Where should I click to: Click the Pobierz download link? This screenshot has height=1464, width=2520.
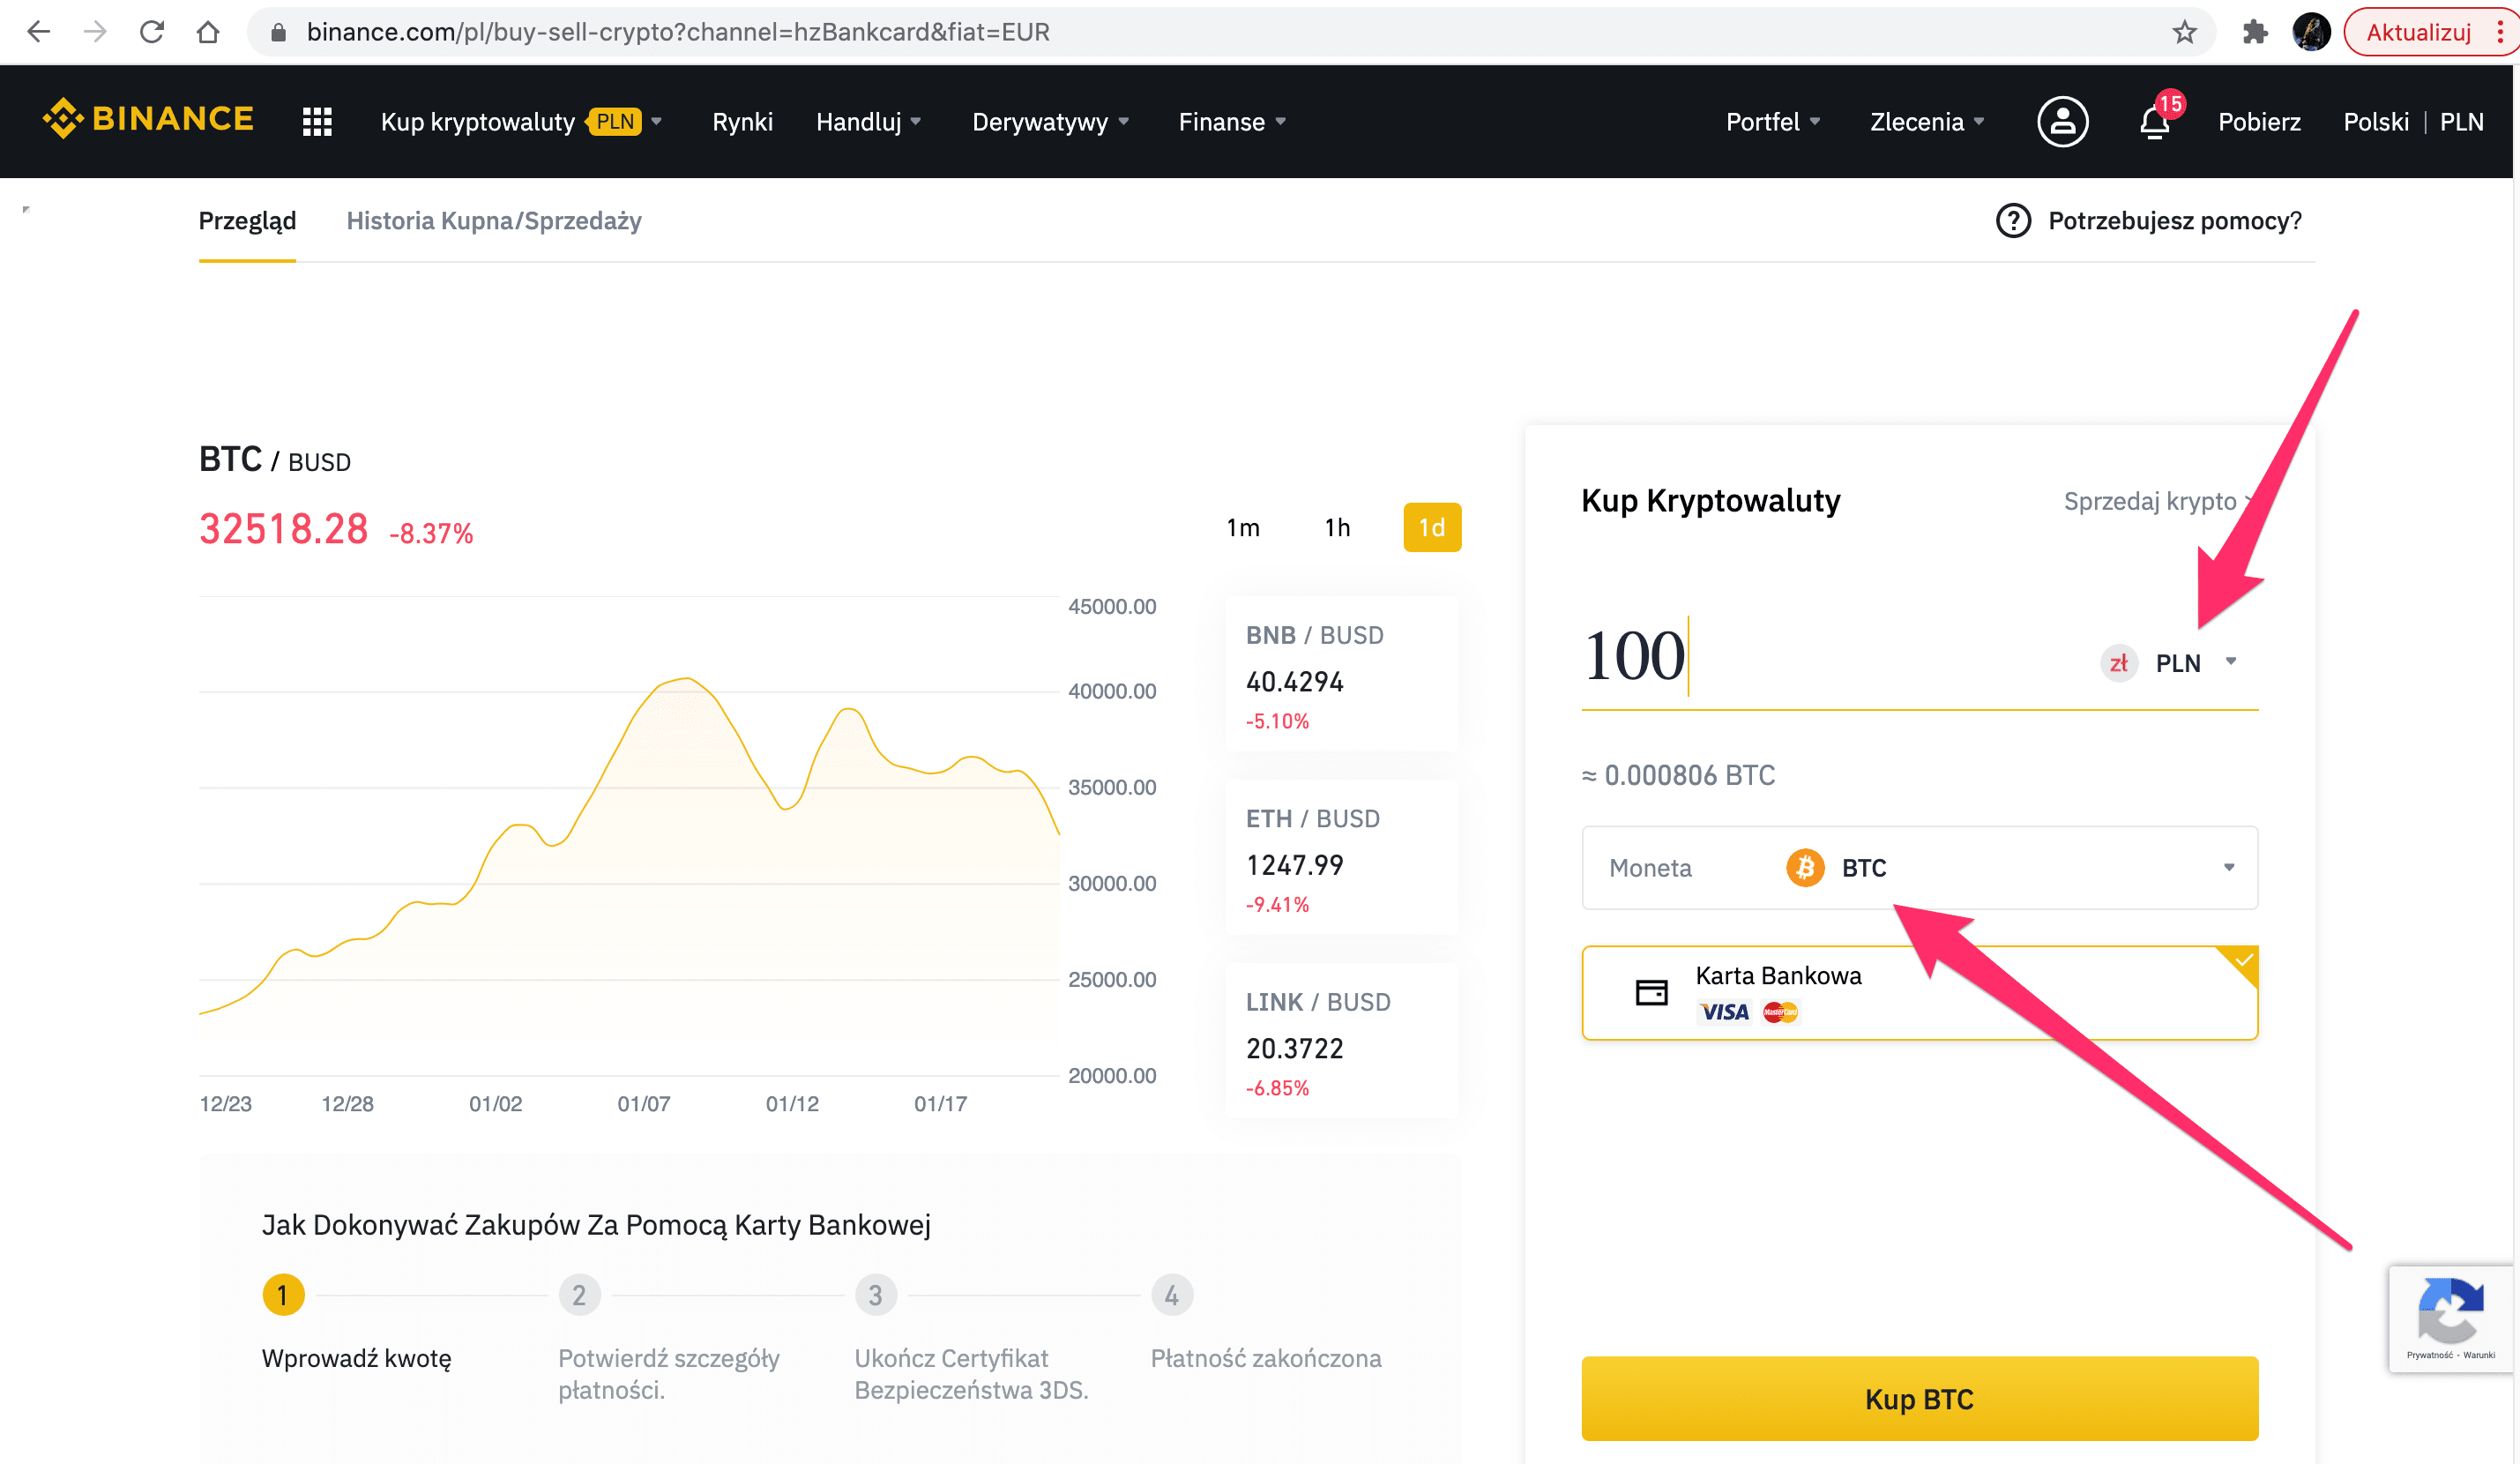(x=2258, y=121)
